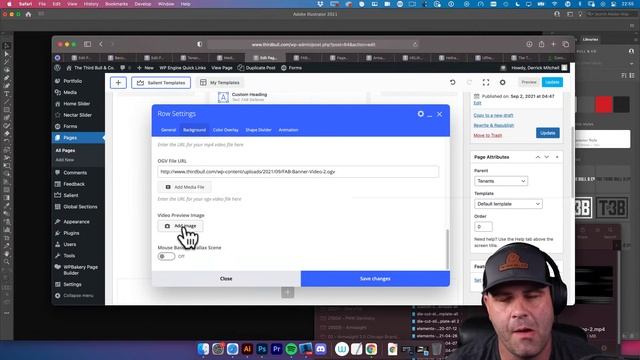Click Preview button in editor toolbar
The image size is (640, 360).
click(529, 82)
